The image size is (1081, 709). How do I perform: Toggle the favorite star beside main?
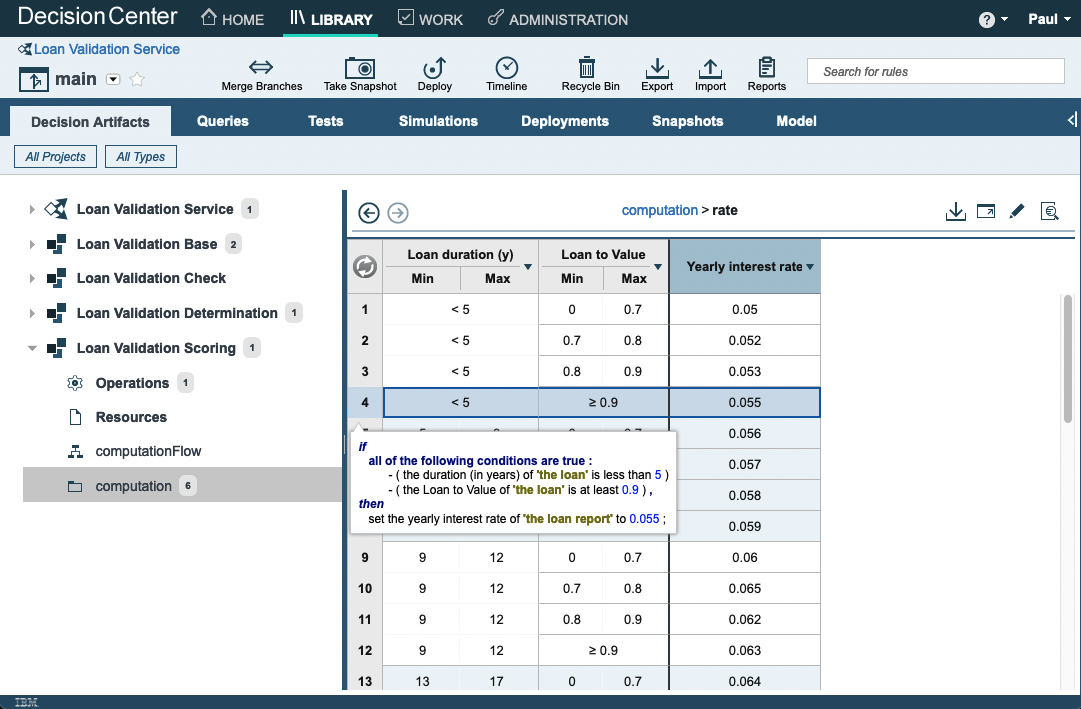coord(137,77)
